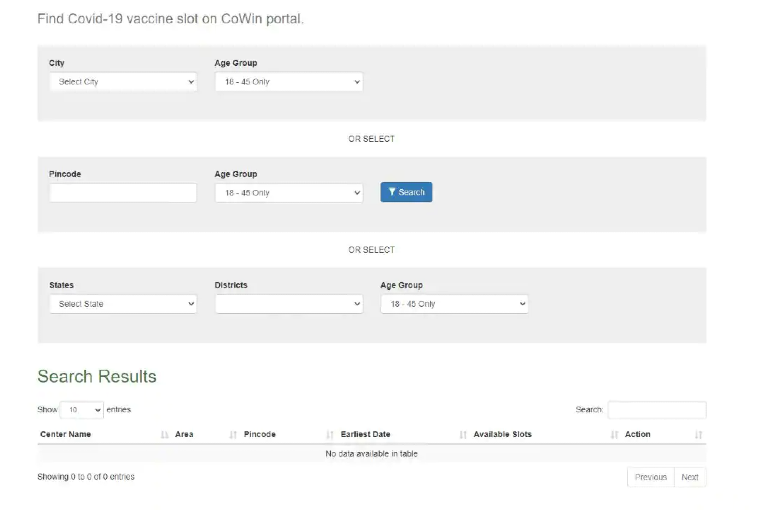The width and height of the screenshot is (770, 515).
Task: Click the blue Search button
Action: pos(406,192)
